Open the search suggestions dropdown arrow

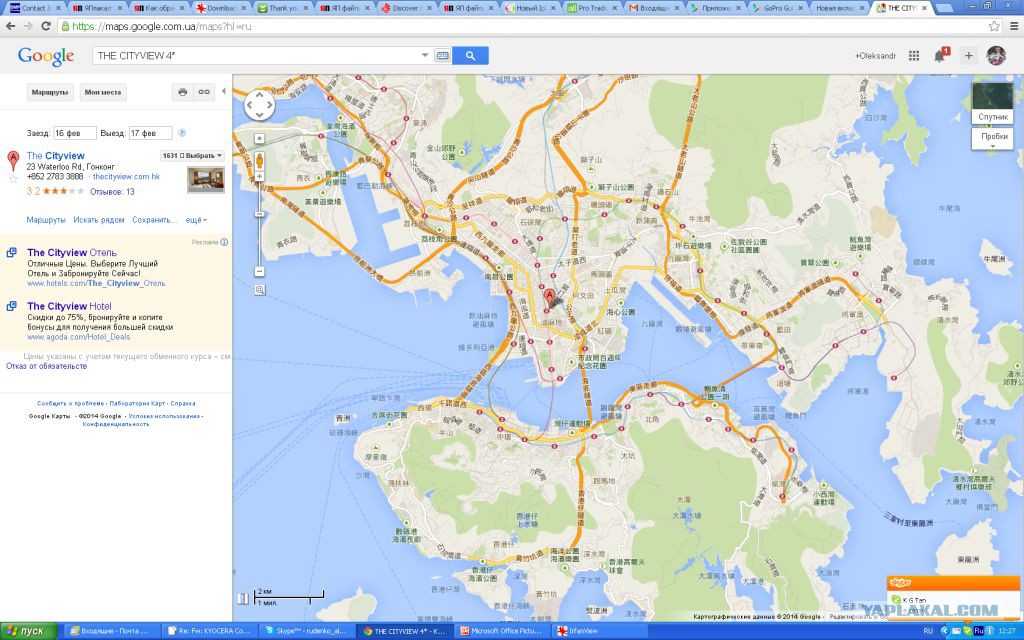tap(424, 56)
